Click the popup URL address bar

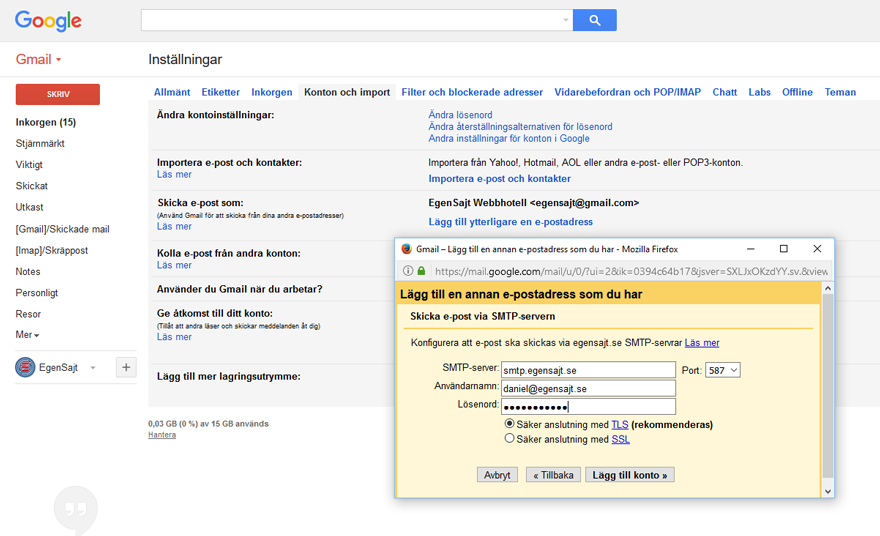[x=631, y=271]
